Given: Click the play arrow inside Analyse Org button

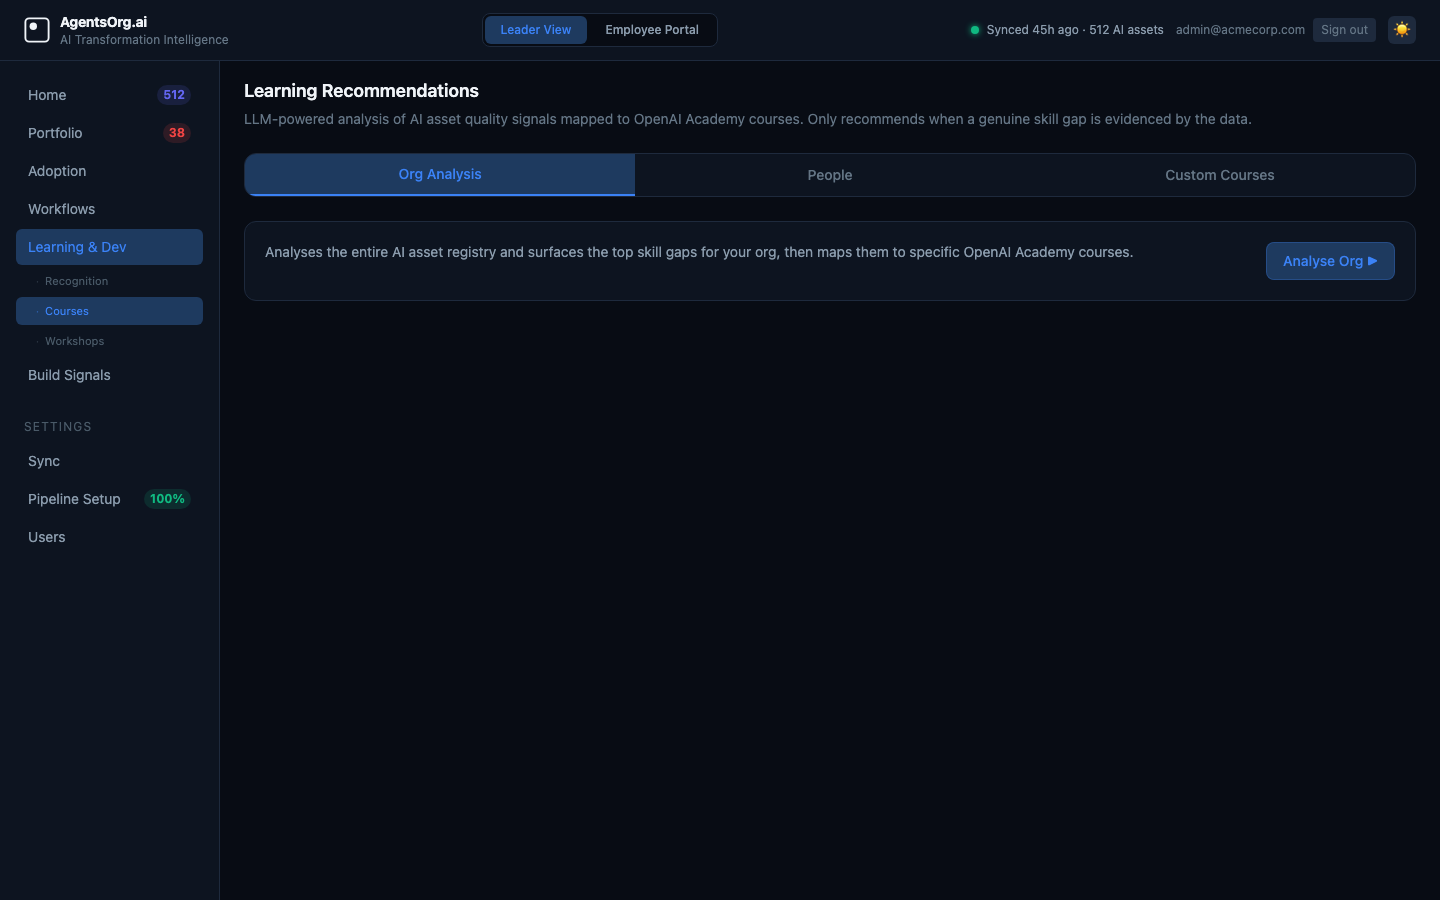Looking at the screenshot, I should [1372, 261].
